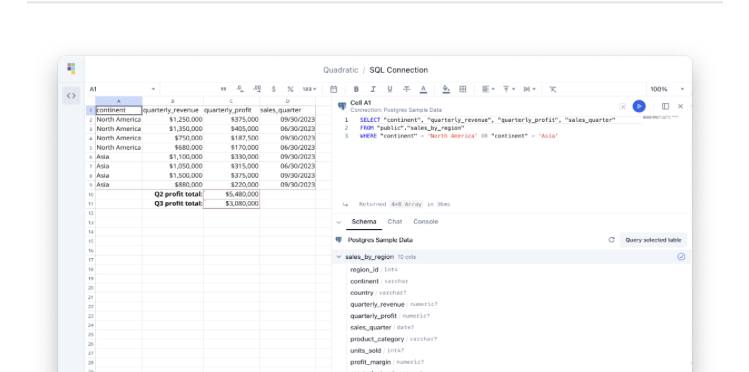
Task: Apply strikethrough formatting
Action: click(x=407, y=89)
